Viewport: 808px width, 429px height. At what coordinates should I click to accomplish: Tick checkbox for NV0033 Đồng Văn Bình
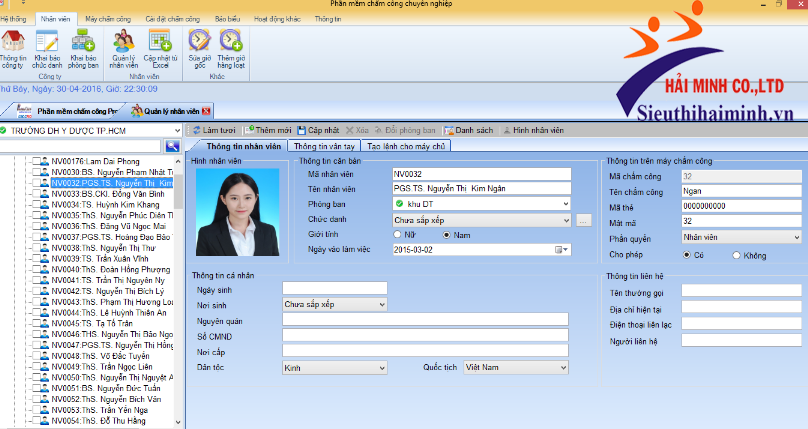(x=34, y=193)
